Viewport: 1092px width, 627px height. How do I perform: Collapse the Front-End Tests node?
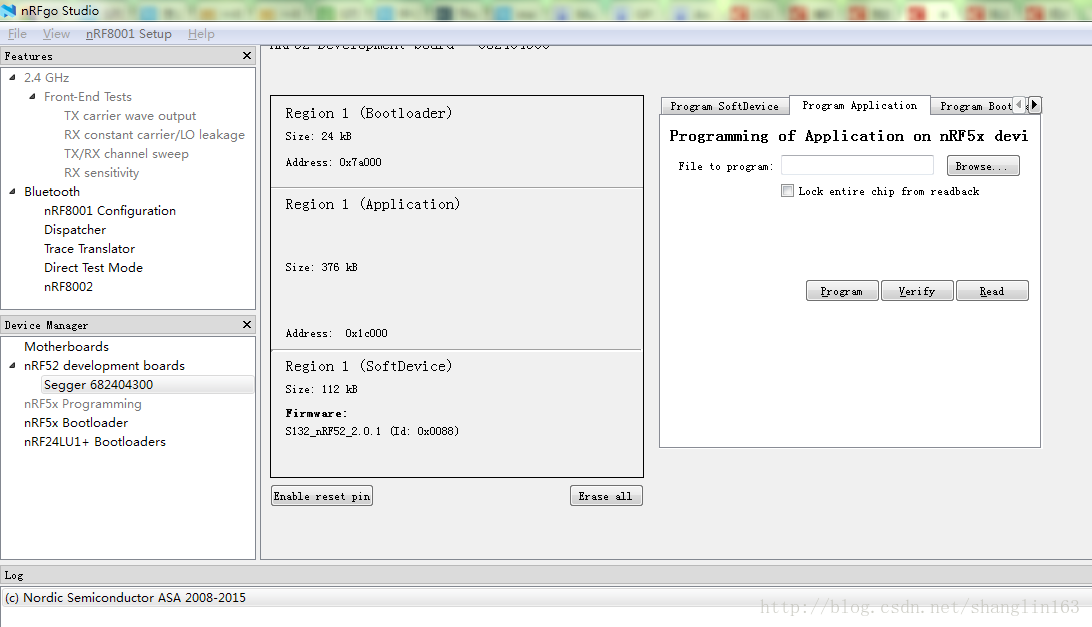(32, 96)
